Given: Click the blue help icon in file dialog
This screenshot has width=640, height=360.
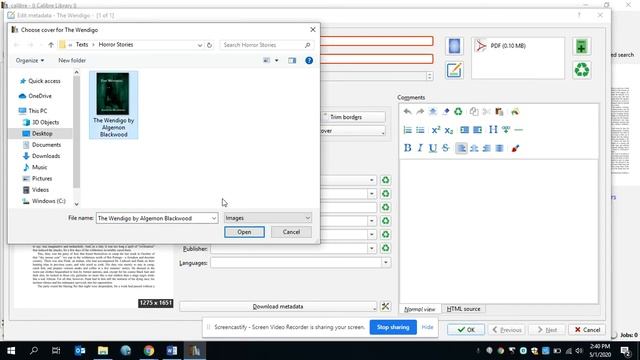Looking at the screenshot, I should coord(309,60).
